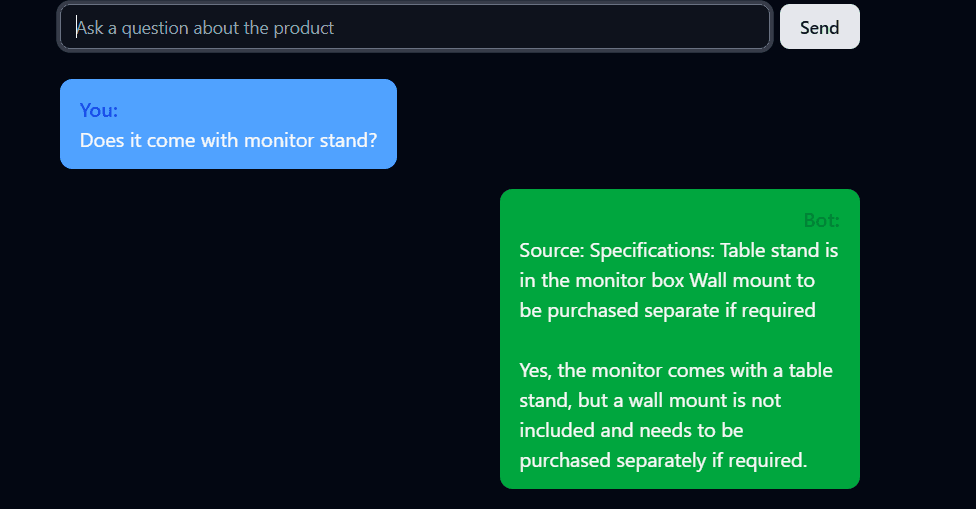The height and width of the screenshot is (509, 976).
Task: Click the word "Source:" in bot reply
Action: click(552, 250)
